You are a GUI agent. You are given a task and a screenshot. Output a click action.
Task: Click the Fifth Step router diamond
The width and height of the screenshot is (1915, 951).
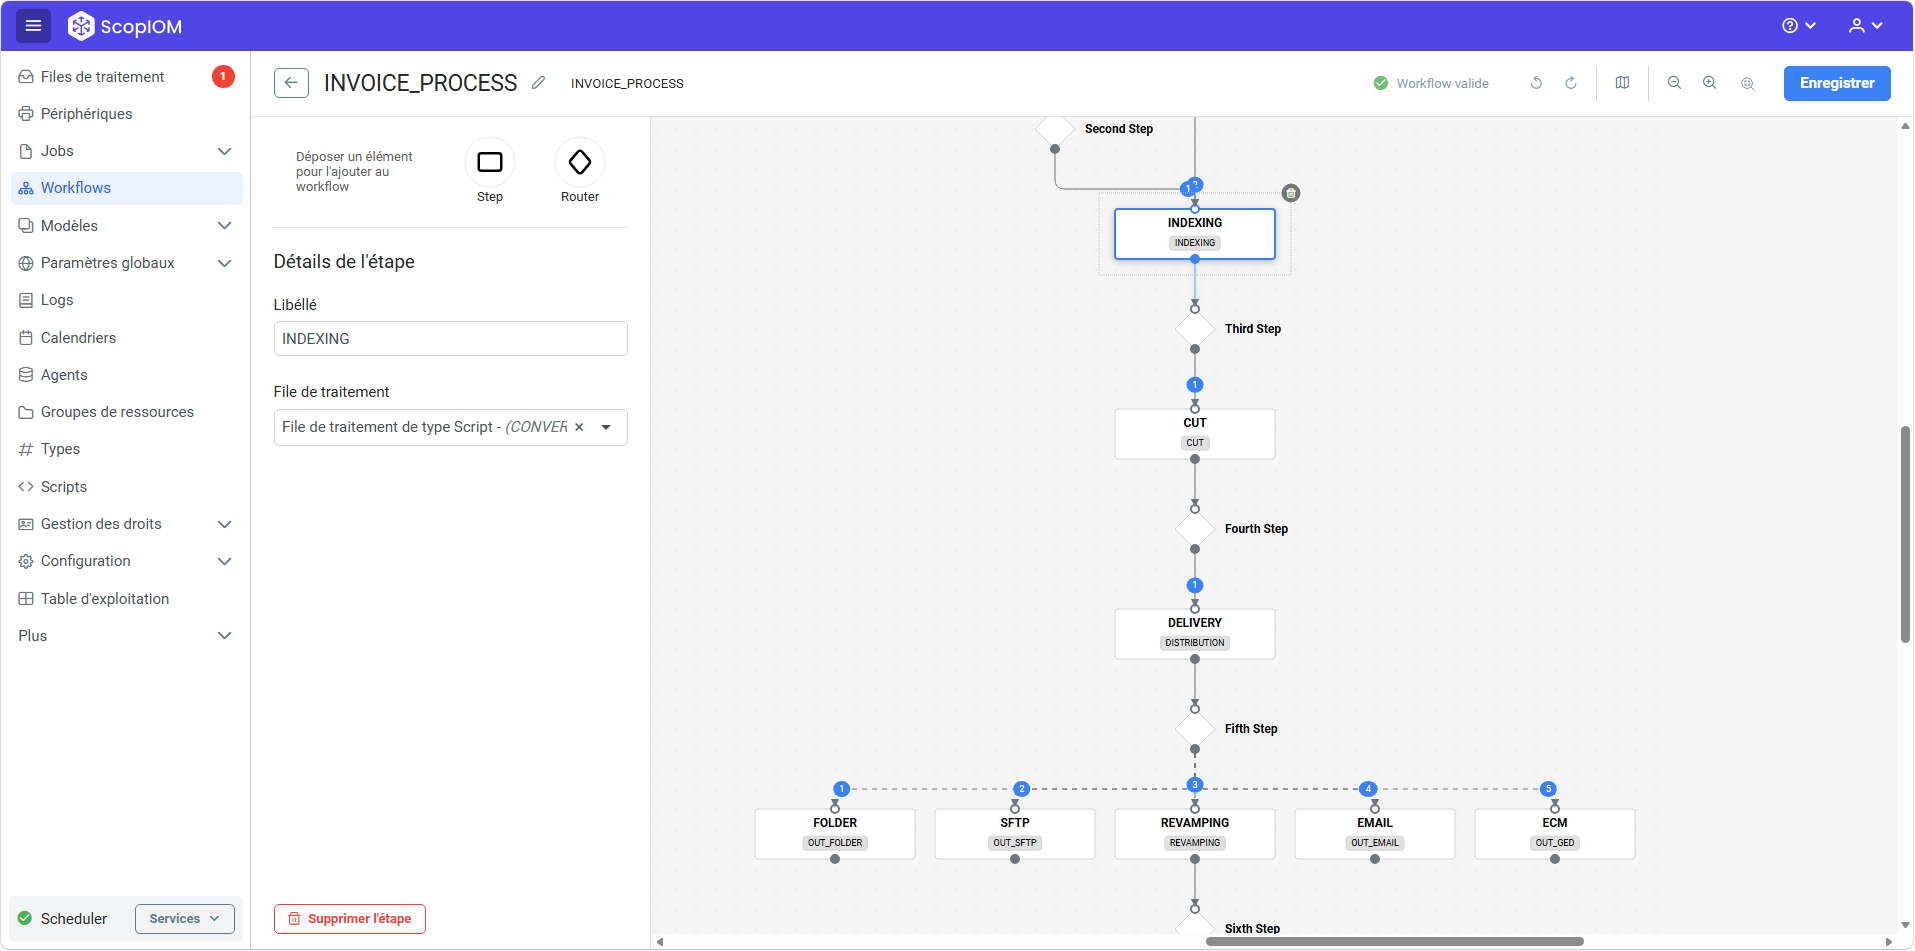tap(1195, 729)
